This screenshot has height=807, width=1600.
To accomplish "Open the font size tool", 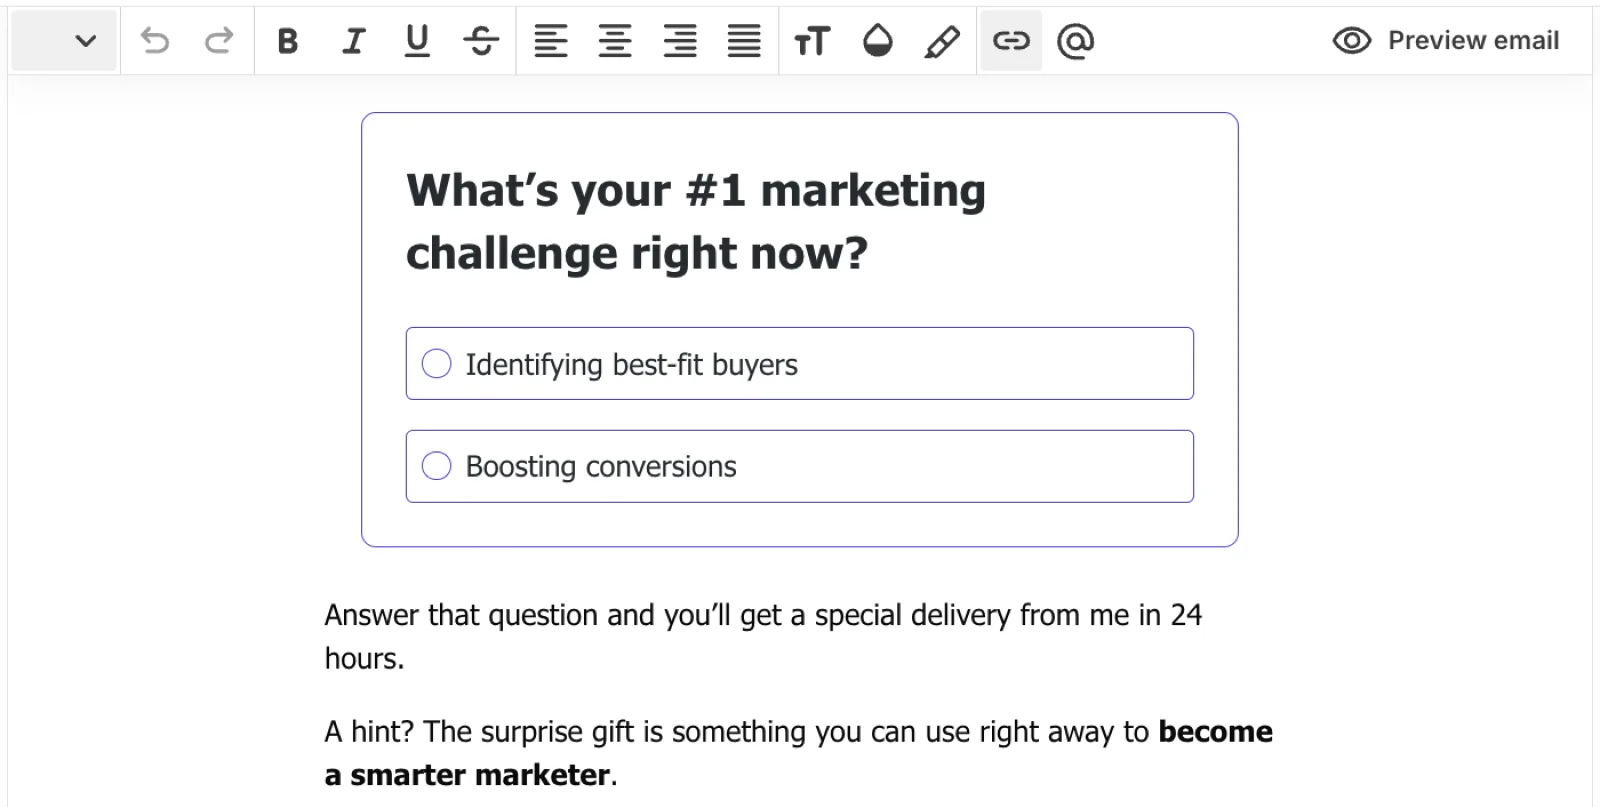I will (x=812, y=41).
